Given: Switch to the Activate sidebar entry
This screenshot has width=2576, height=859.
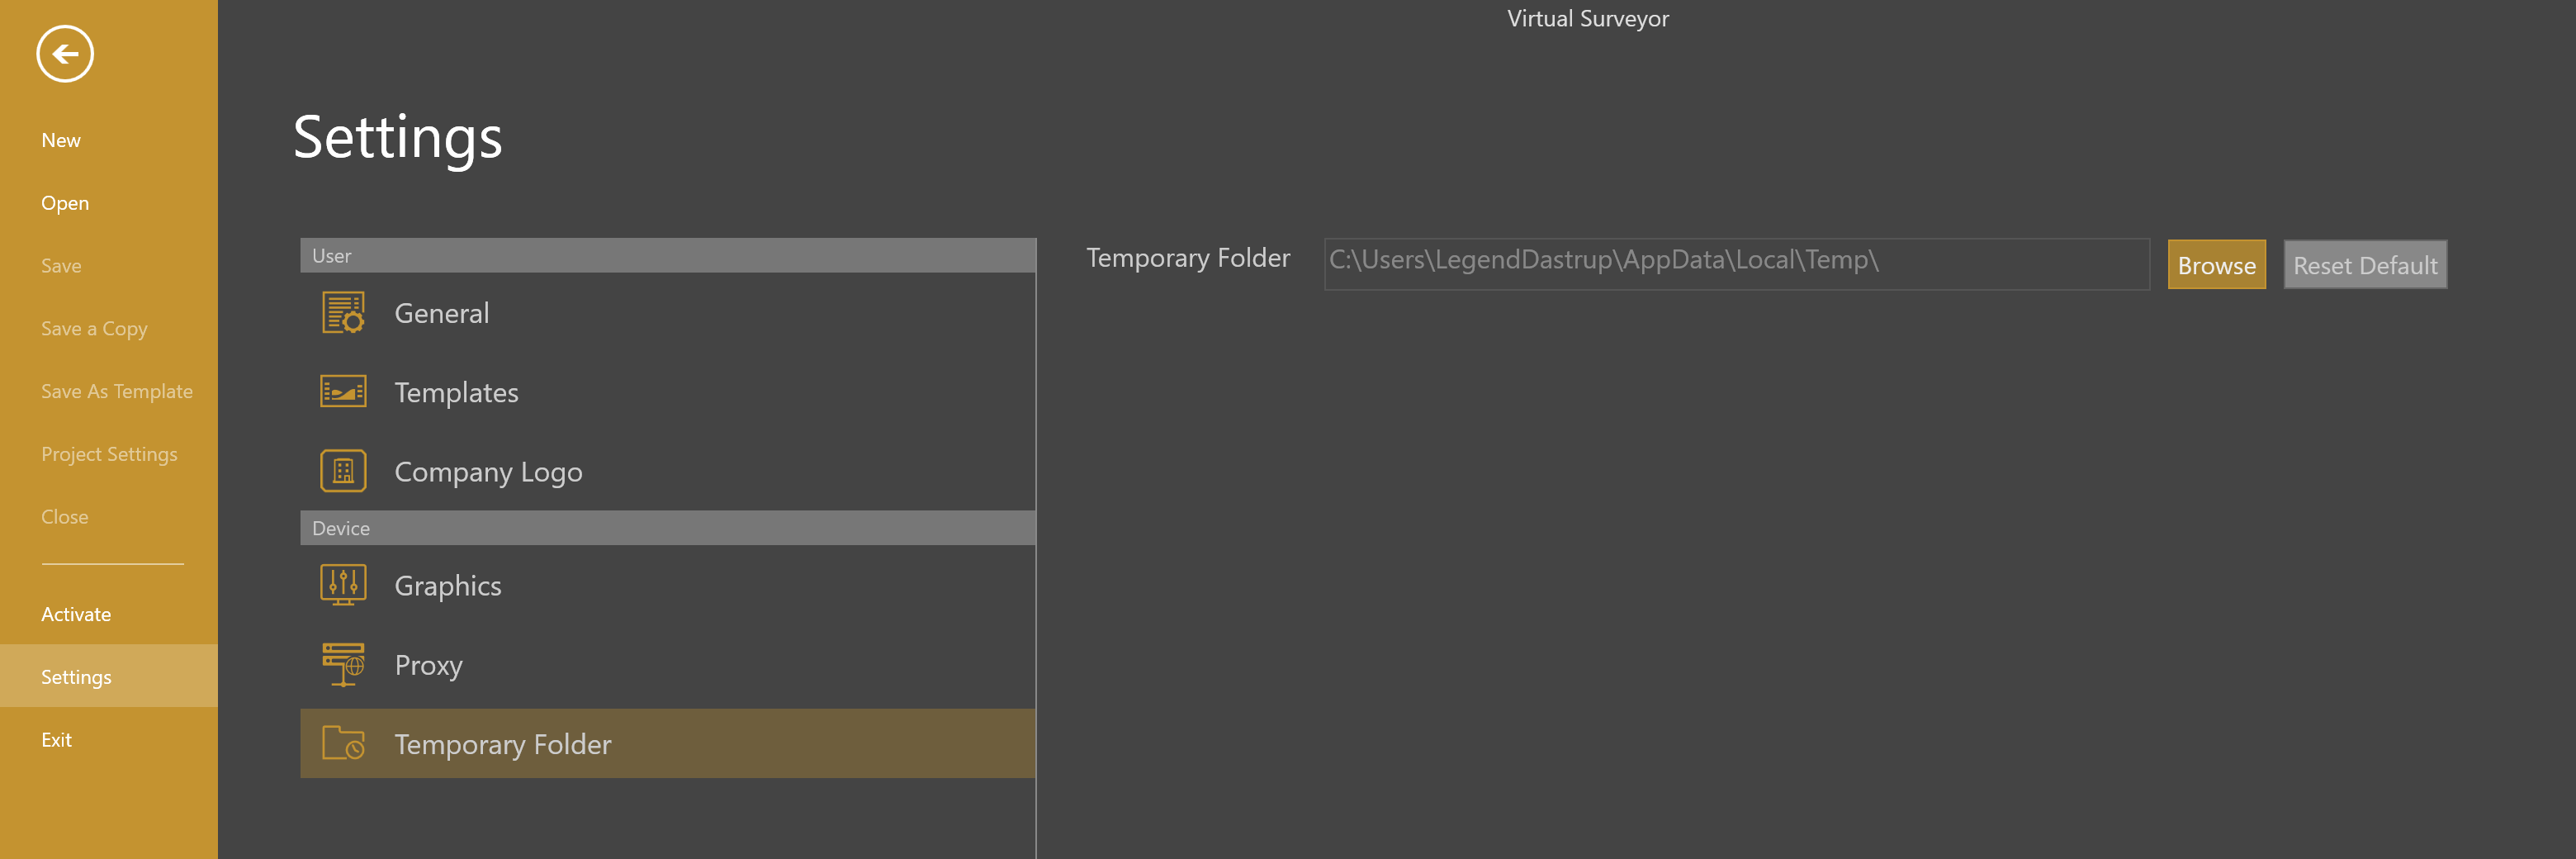Looking at the screenshot, I should coord(76,613).
